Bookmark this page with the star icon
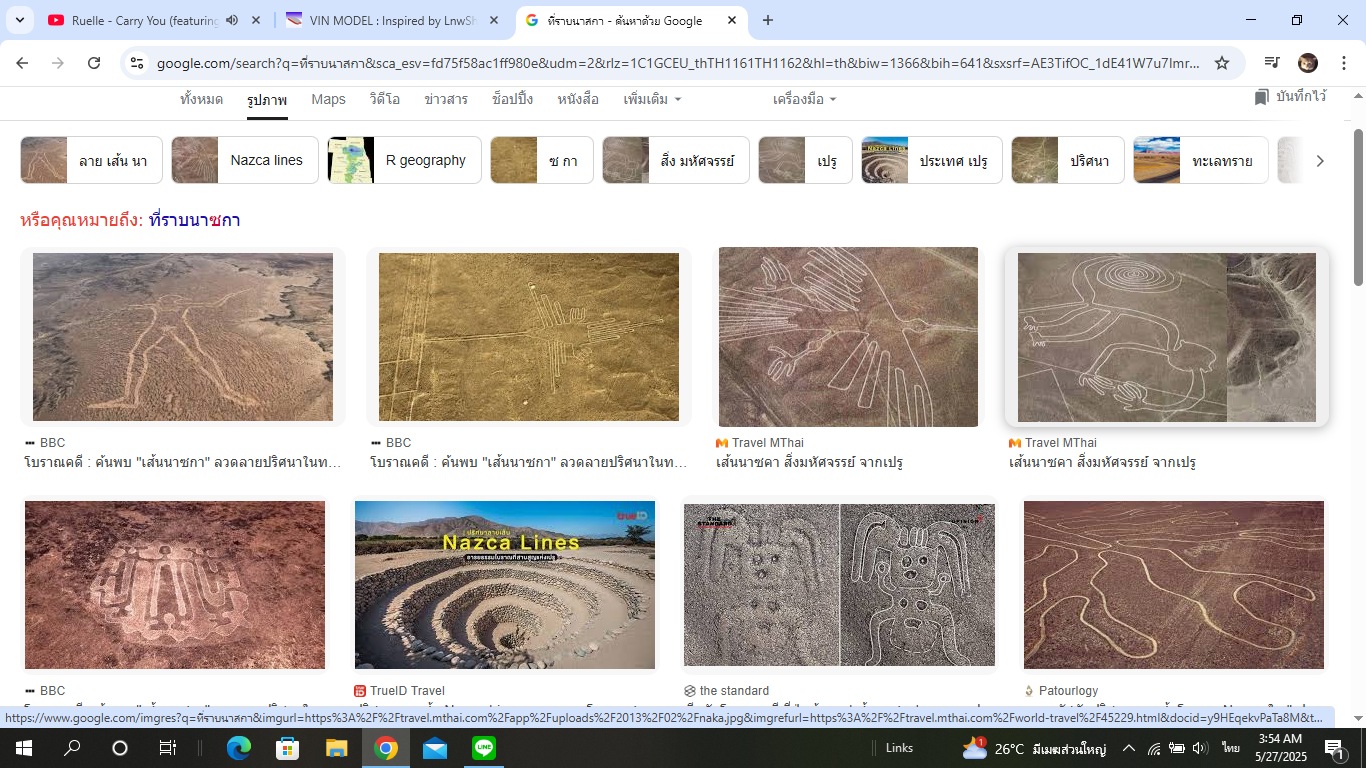Viewport: 1366px width, 768px height. pos(1221,63)
